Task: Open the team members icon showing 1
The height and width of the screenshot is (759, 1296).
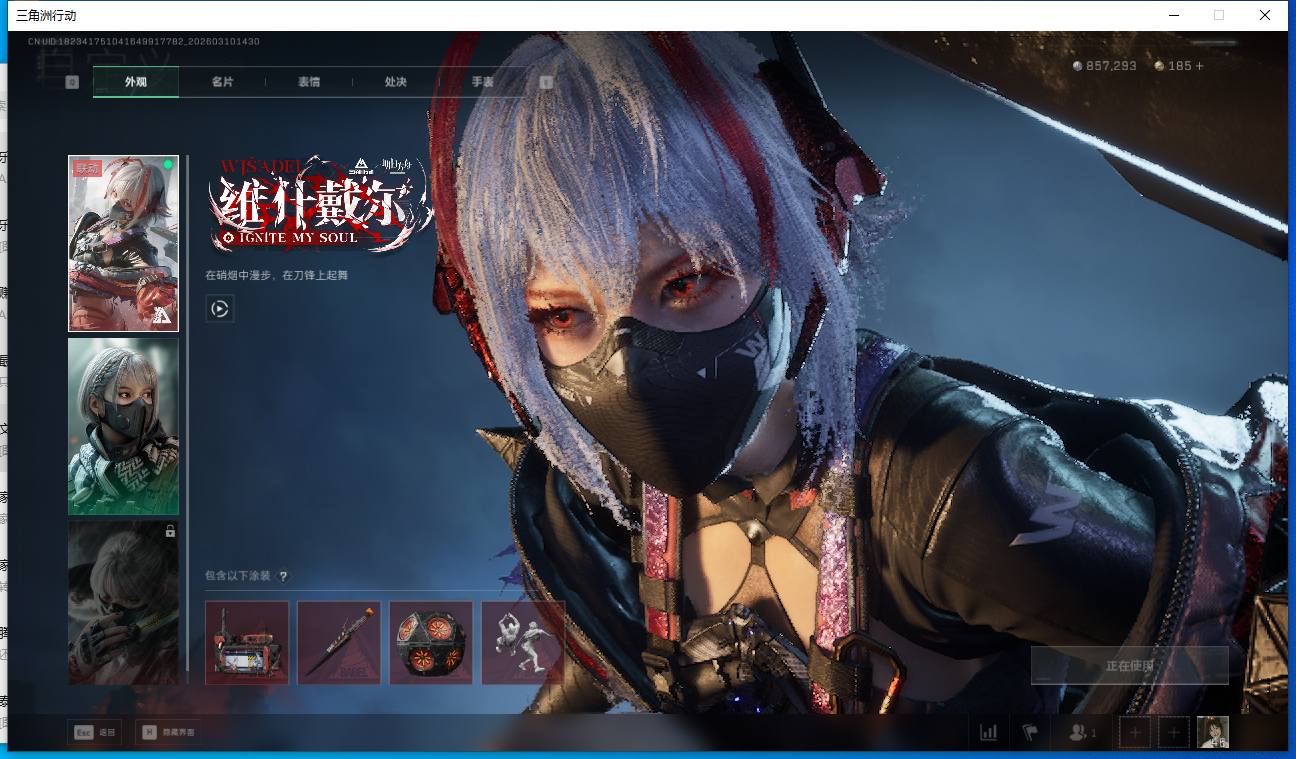Action: 1082,733
